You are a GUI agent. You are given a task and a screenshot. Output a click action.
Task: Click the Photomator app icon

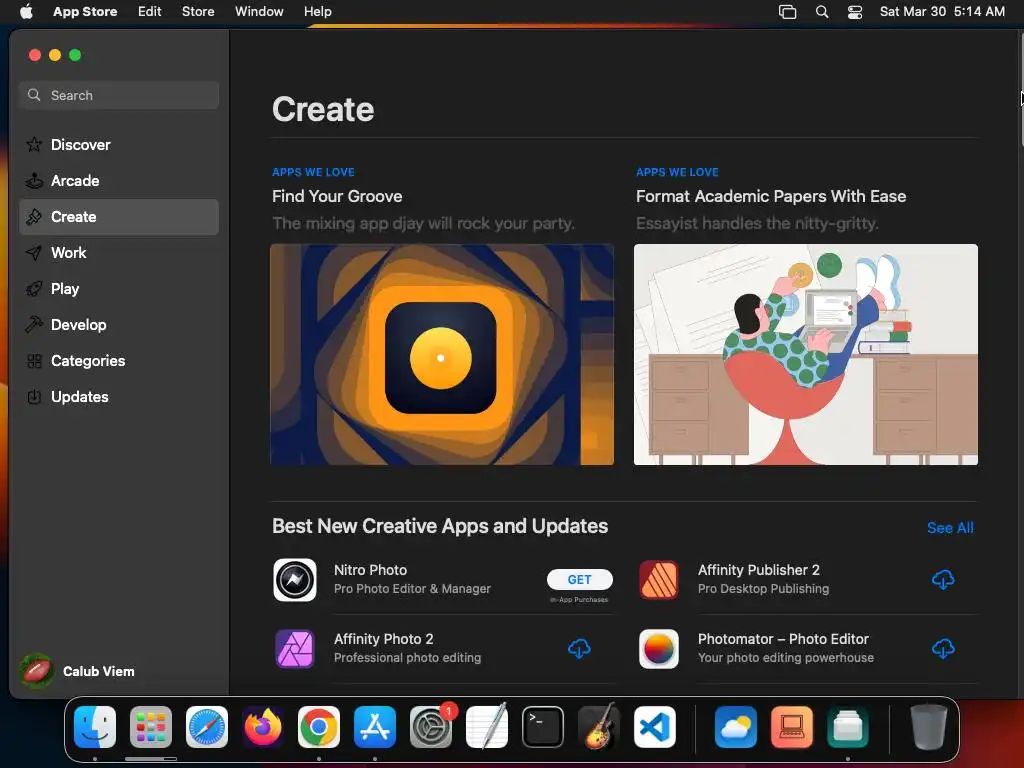click(x=659, y=648)
